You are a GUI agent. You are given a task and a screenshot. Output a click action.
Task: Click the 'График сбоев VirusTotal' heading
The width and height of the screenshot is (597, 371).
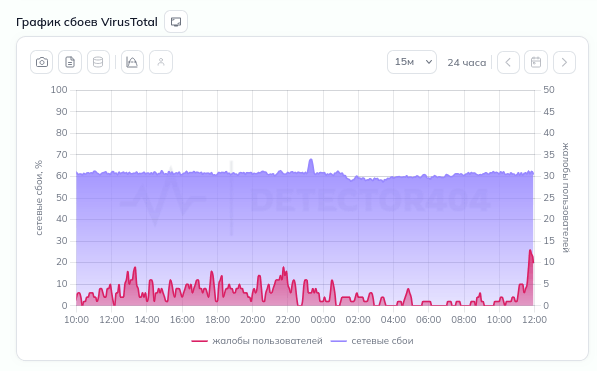pyautogui.click(x=87, y=22)
